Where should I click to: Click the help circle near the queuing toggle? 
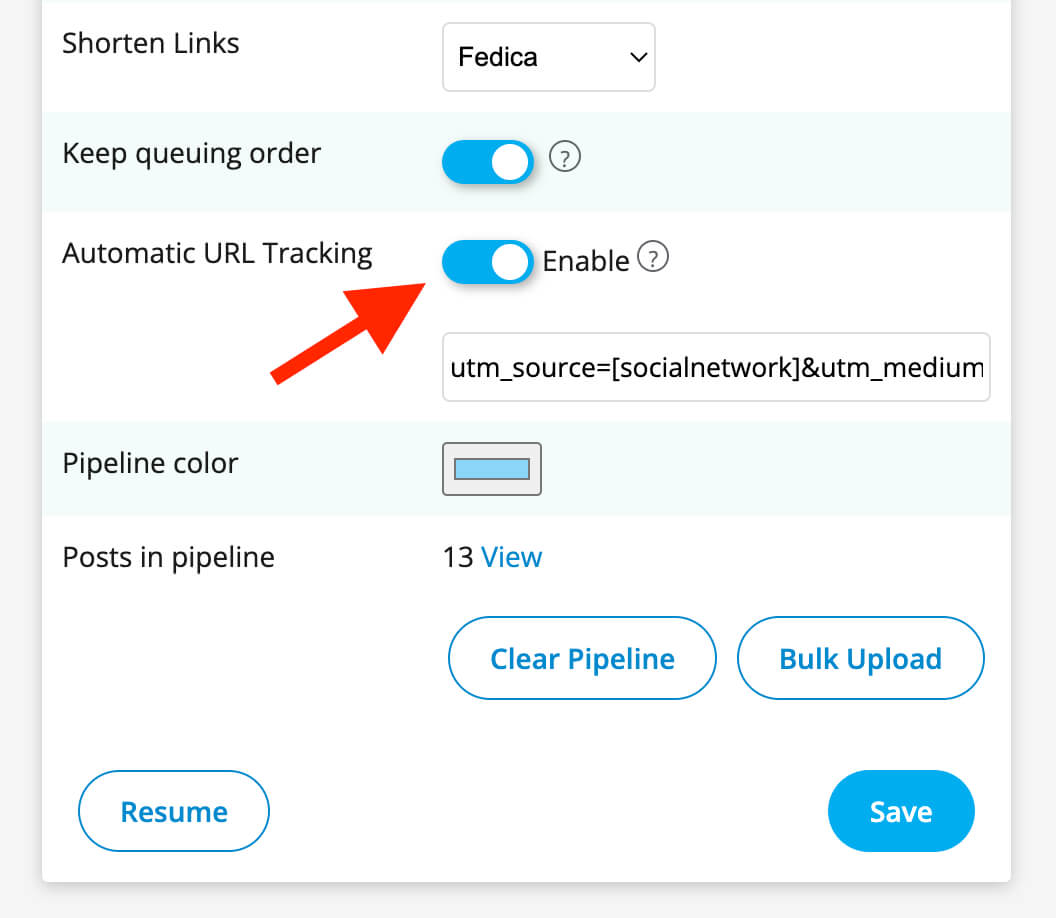tap(564, 157)
